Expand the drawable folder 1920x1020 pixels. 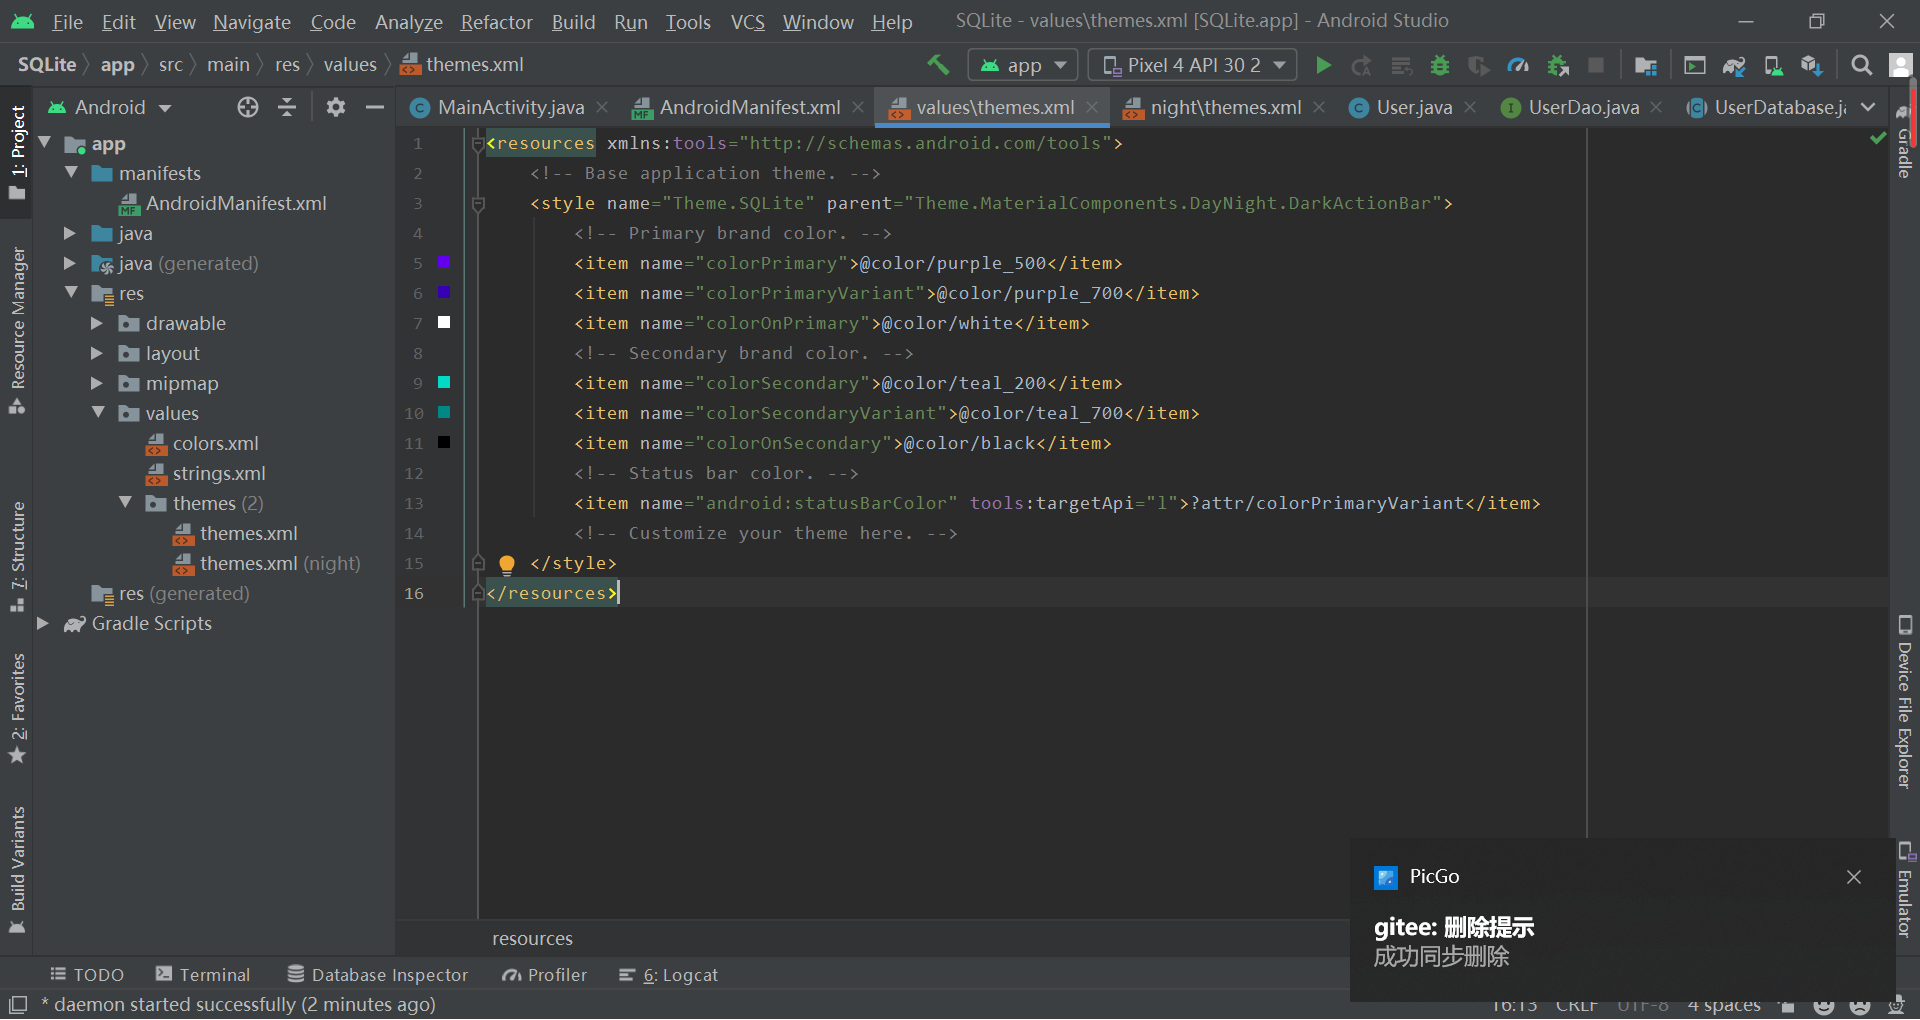(96, 323)
